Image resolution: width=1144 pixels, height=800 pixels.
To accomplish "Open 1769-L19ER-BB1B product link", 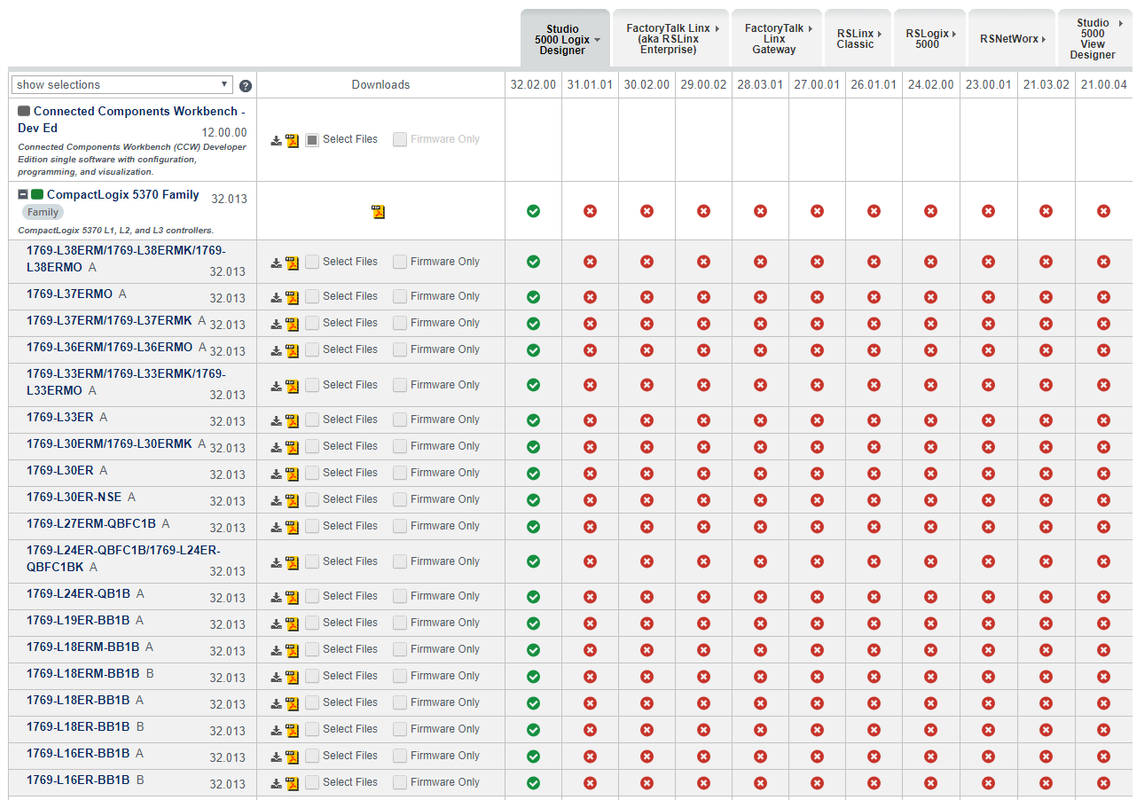I will 78,621.
